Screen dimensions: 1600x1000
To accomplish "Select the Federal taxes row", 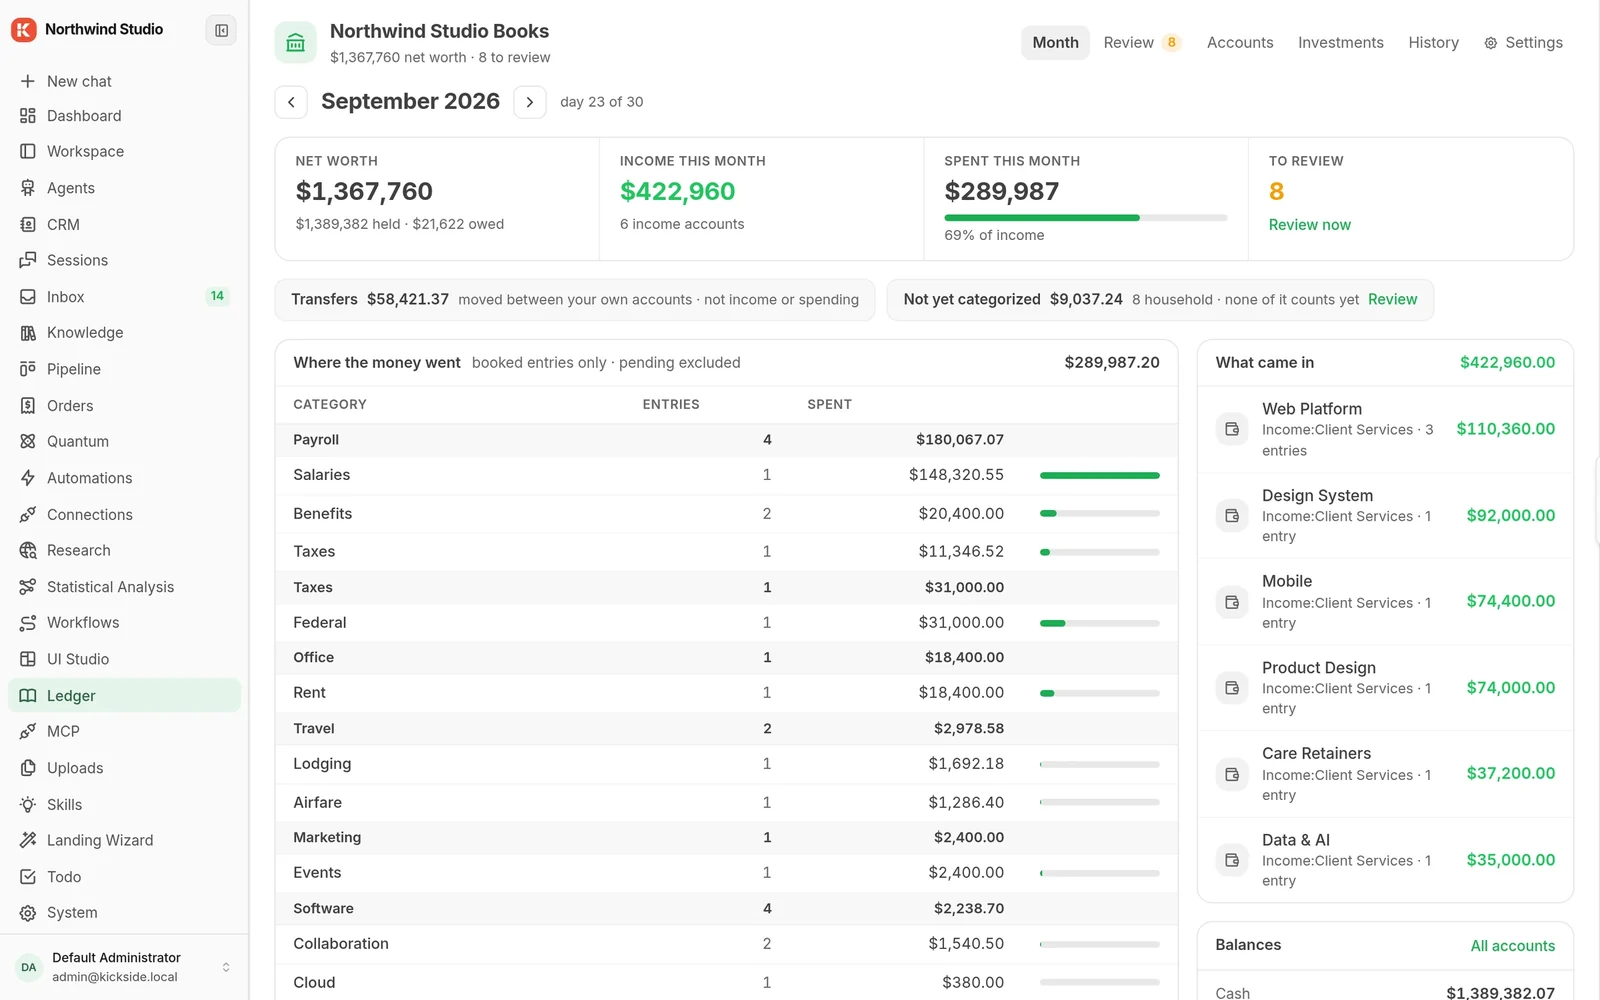I will point(726,623).
